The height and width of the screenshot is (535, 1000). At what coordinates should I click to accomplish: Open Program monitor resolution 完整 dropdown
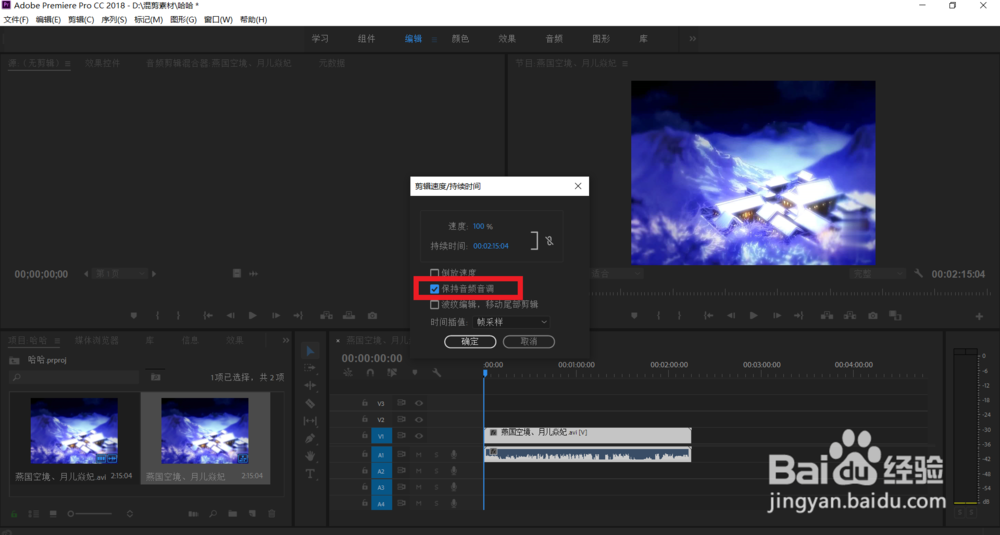877,274
